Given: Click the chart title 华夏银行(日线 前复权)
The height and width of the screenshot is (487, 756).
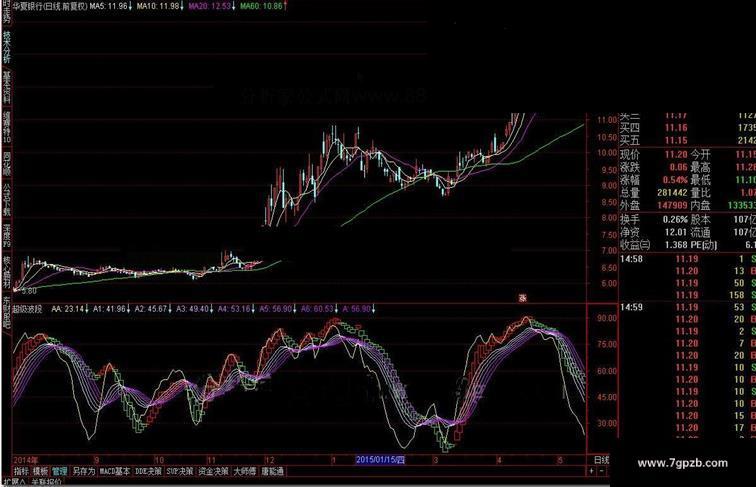Looking at the screenshot, I should click(50, 6).
